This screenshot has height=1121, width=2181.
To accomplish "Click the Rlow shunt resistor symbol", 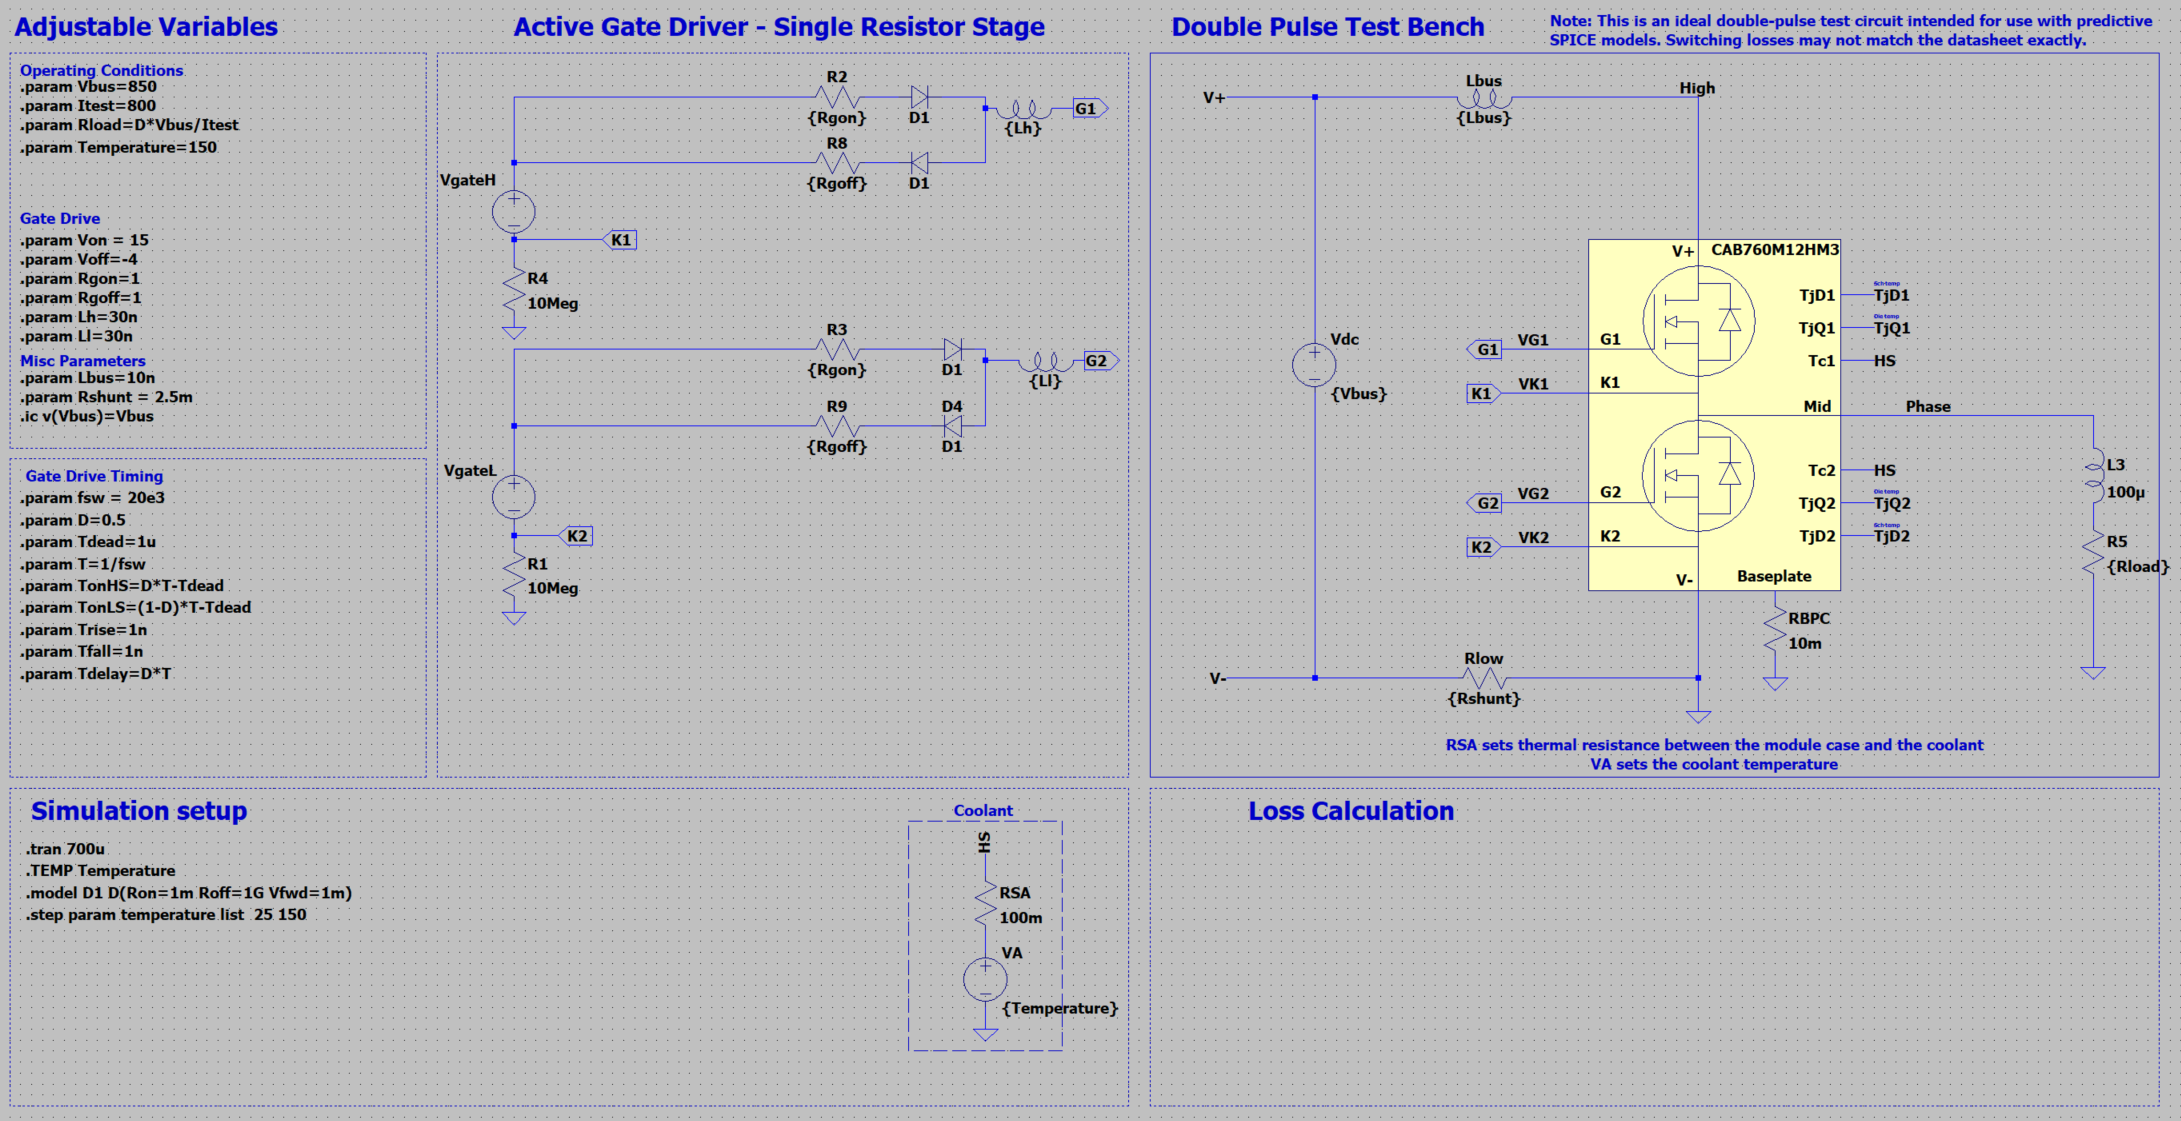I will [1484, 678].
